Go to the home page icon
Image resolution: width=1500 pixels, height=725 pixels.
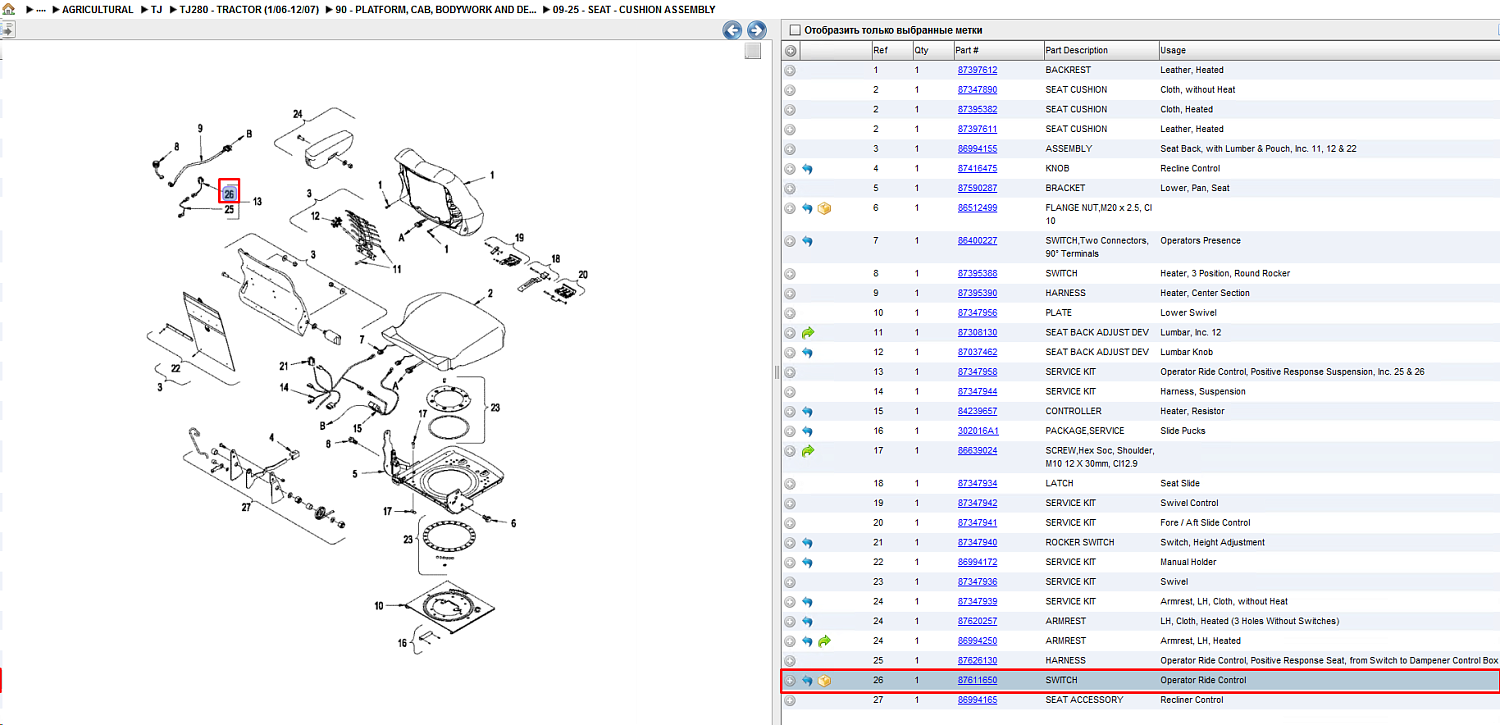[x=8, y=9]
